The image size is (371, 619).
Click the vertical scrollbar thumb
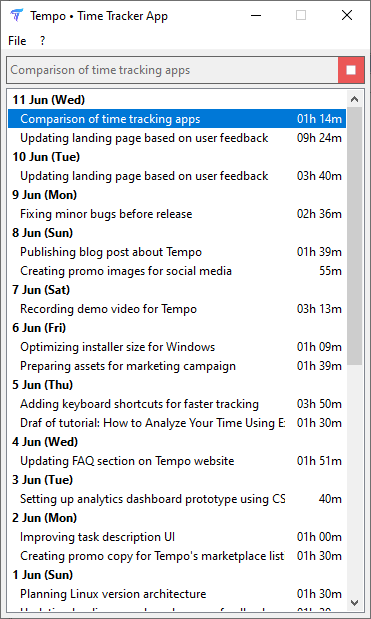tap(354, 236)
